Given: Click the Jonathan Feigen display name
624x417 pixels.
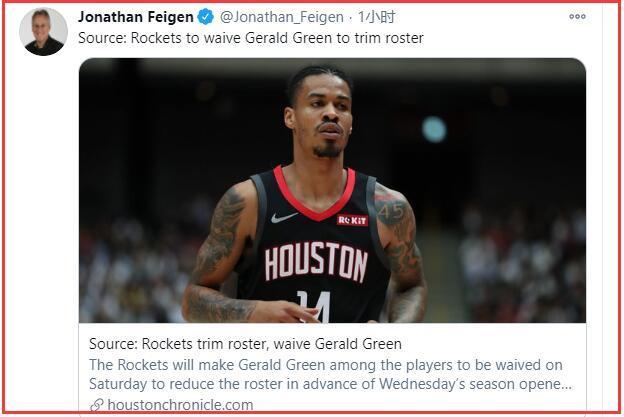Looking at the screenshot, I should (136, 17).
